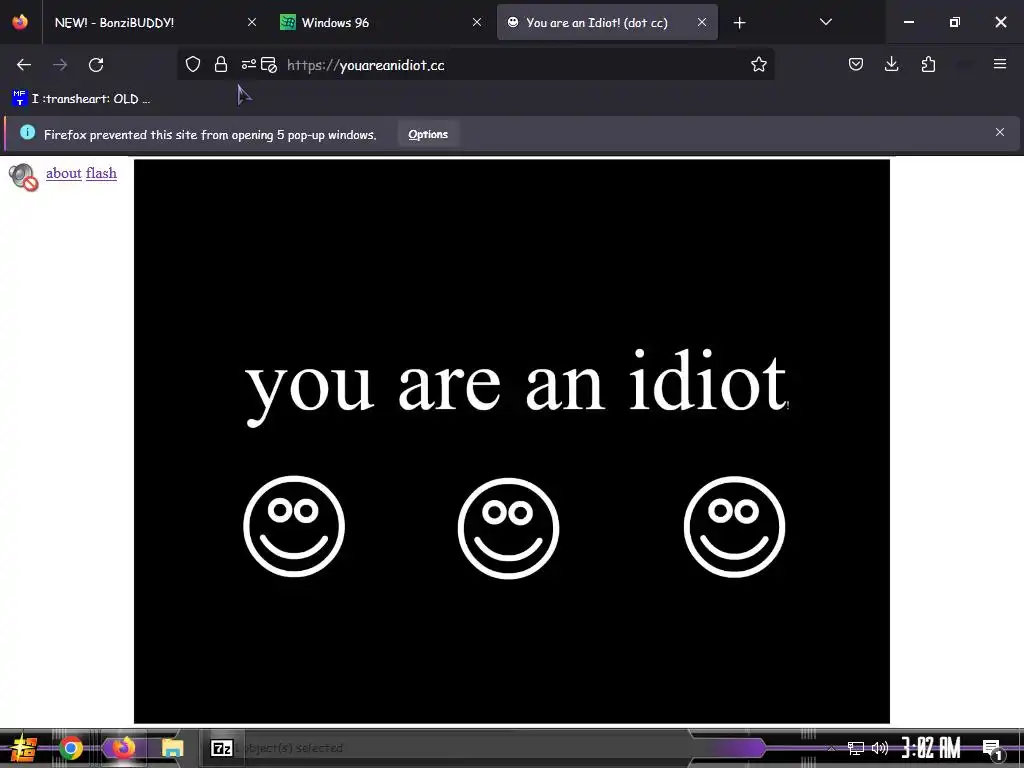
Task: Click the middle smiley face
Action: point(508,528)
